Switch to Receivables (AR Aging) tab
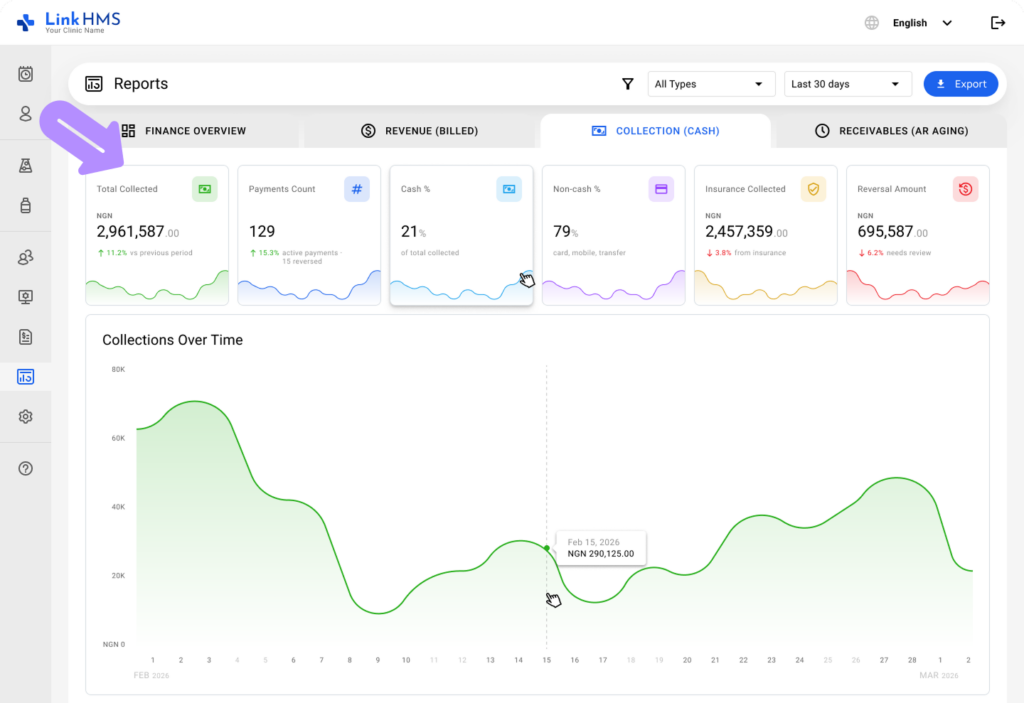This screenshot has width=1024, height=703. [891, 131]
